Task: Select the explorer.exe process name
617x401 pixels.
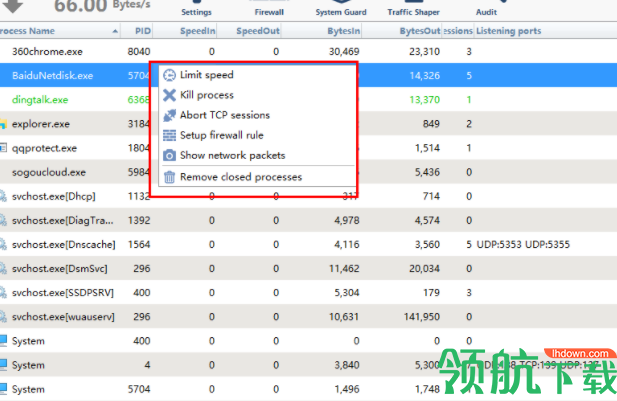Action: [41, 124]
